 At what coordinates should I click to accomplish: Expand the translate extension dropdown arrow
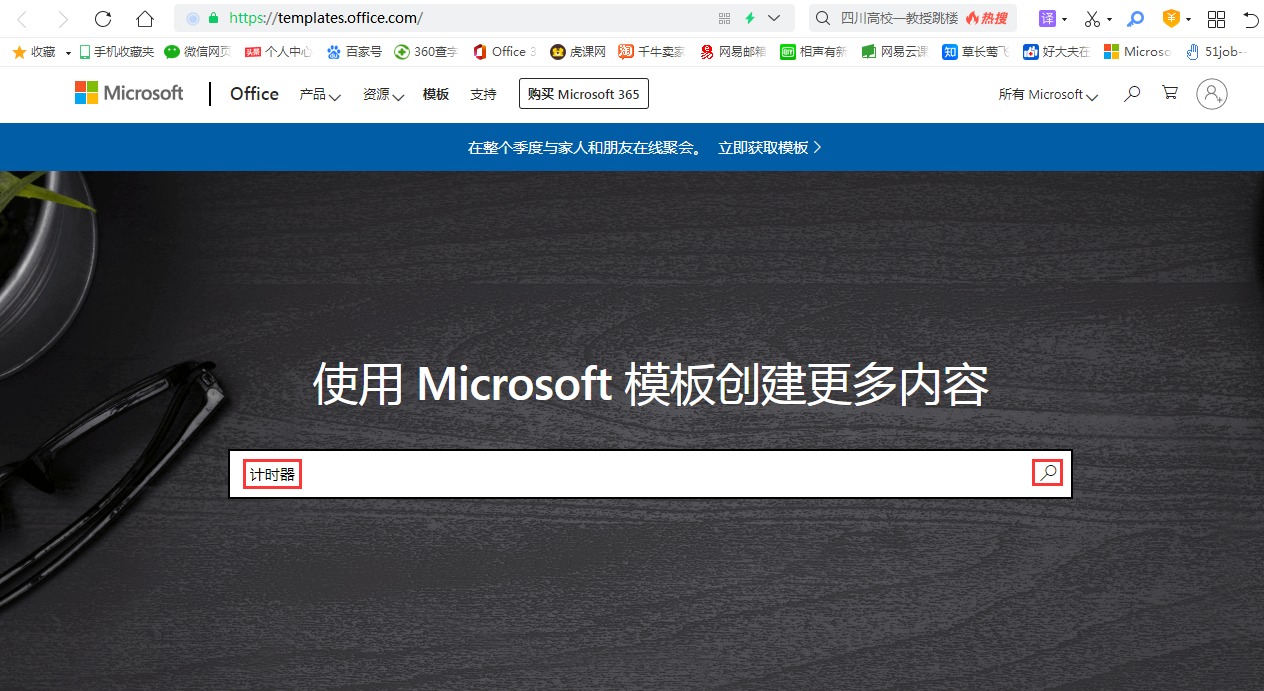coord(1065,19)
